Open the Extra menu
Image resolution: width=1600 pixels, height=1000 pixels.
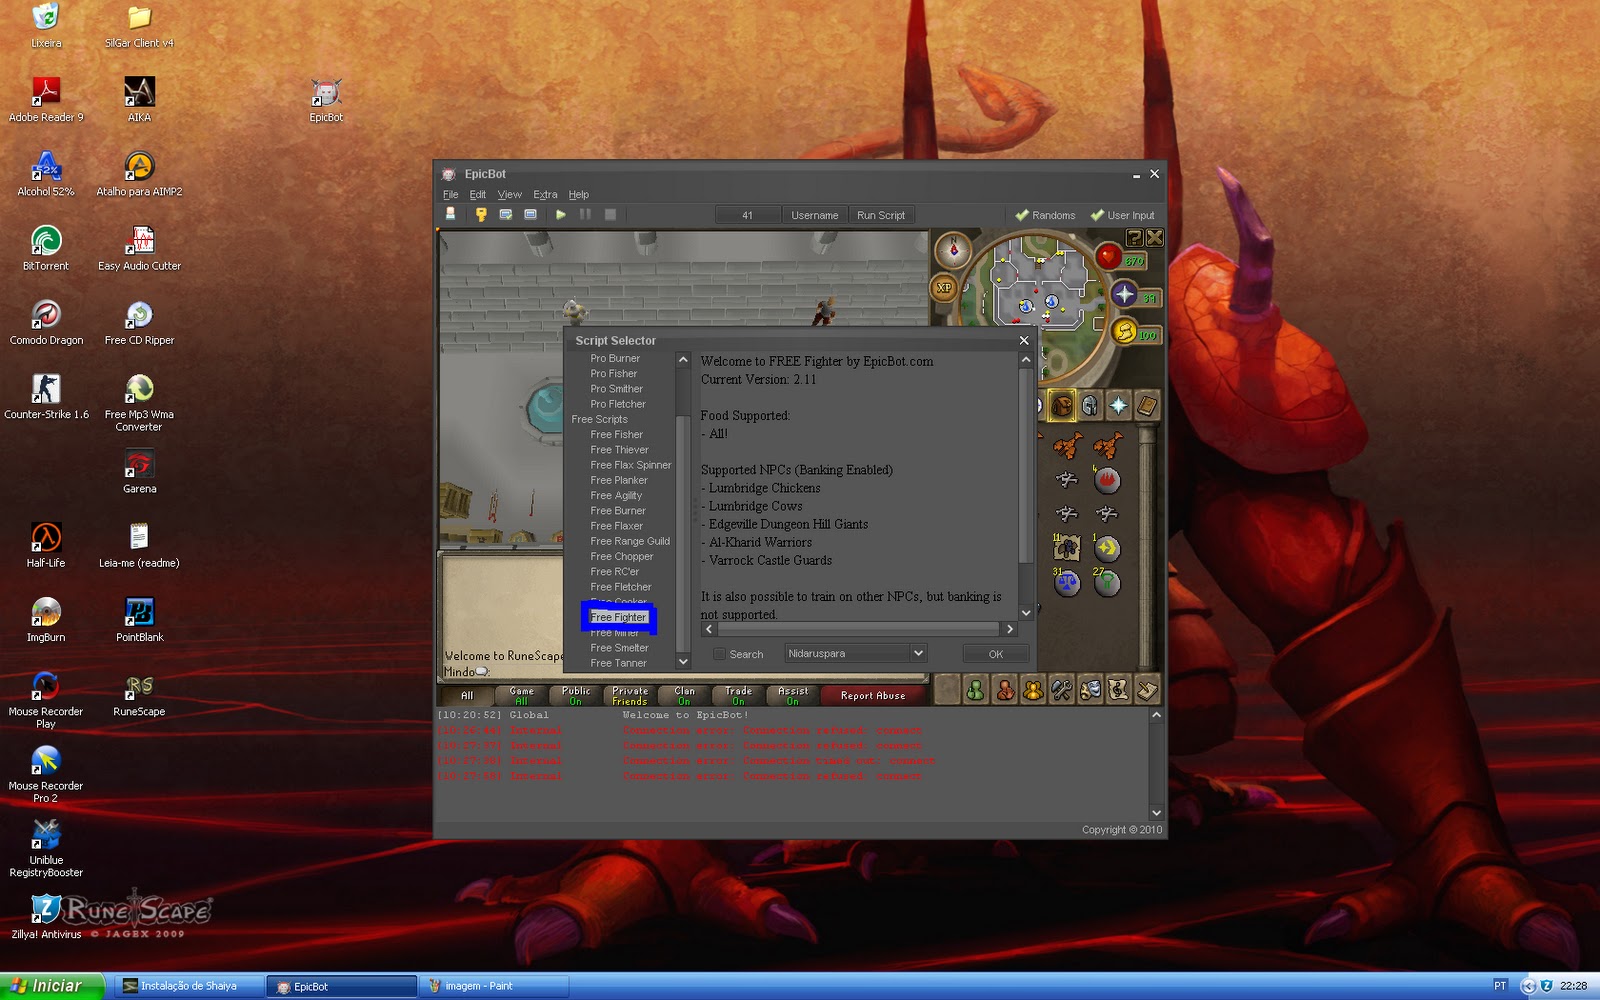[x=545, y=194]
